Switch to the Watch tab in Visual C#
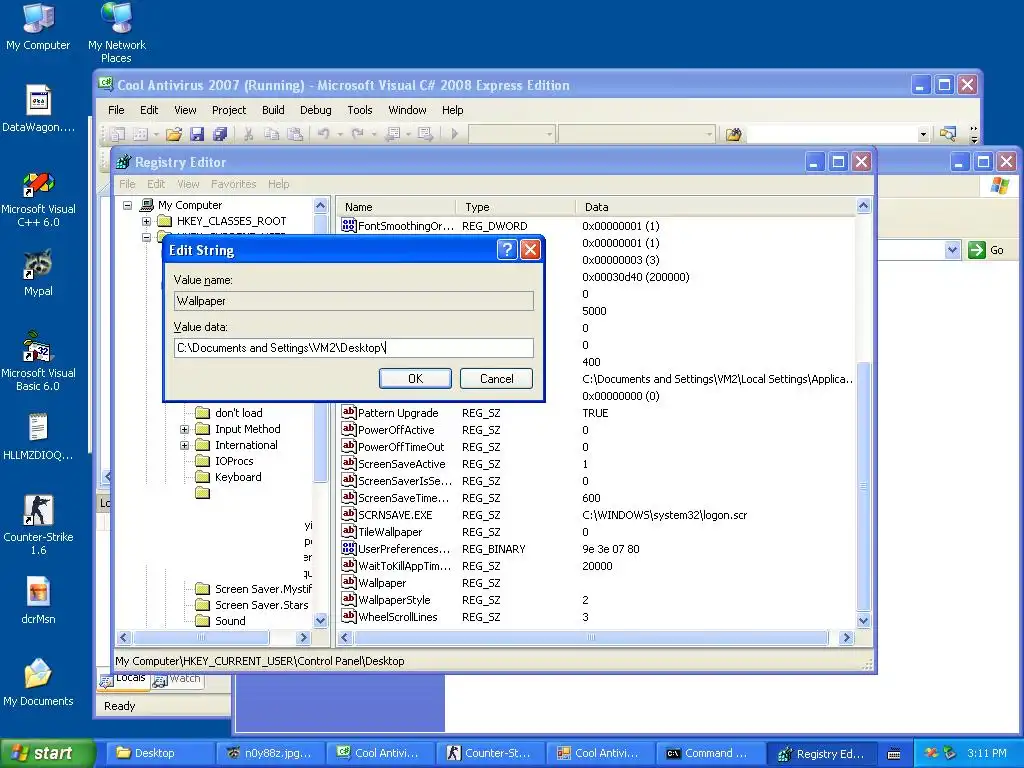Viewport: 1024px width, 768px height. coord(178,679)
